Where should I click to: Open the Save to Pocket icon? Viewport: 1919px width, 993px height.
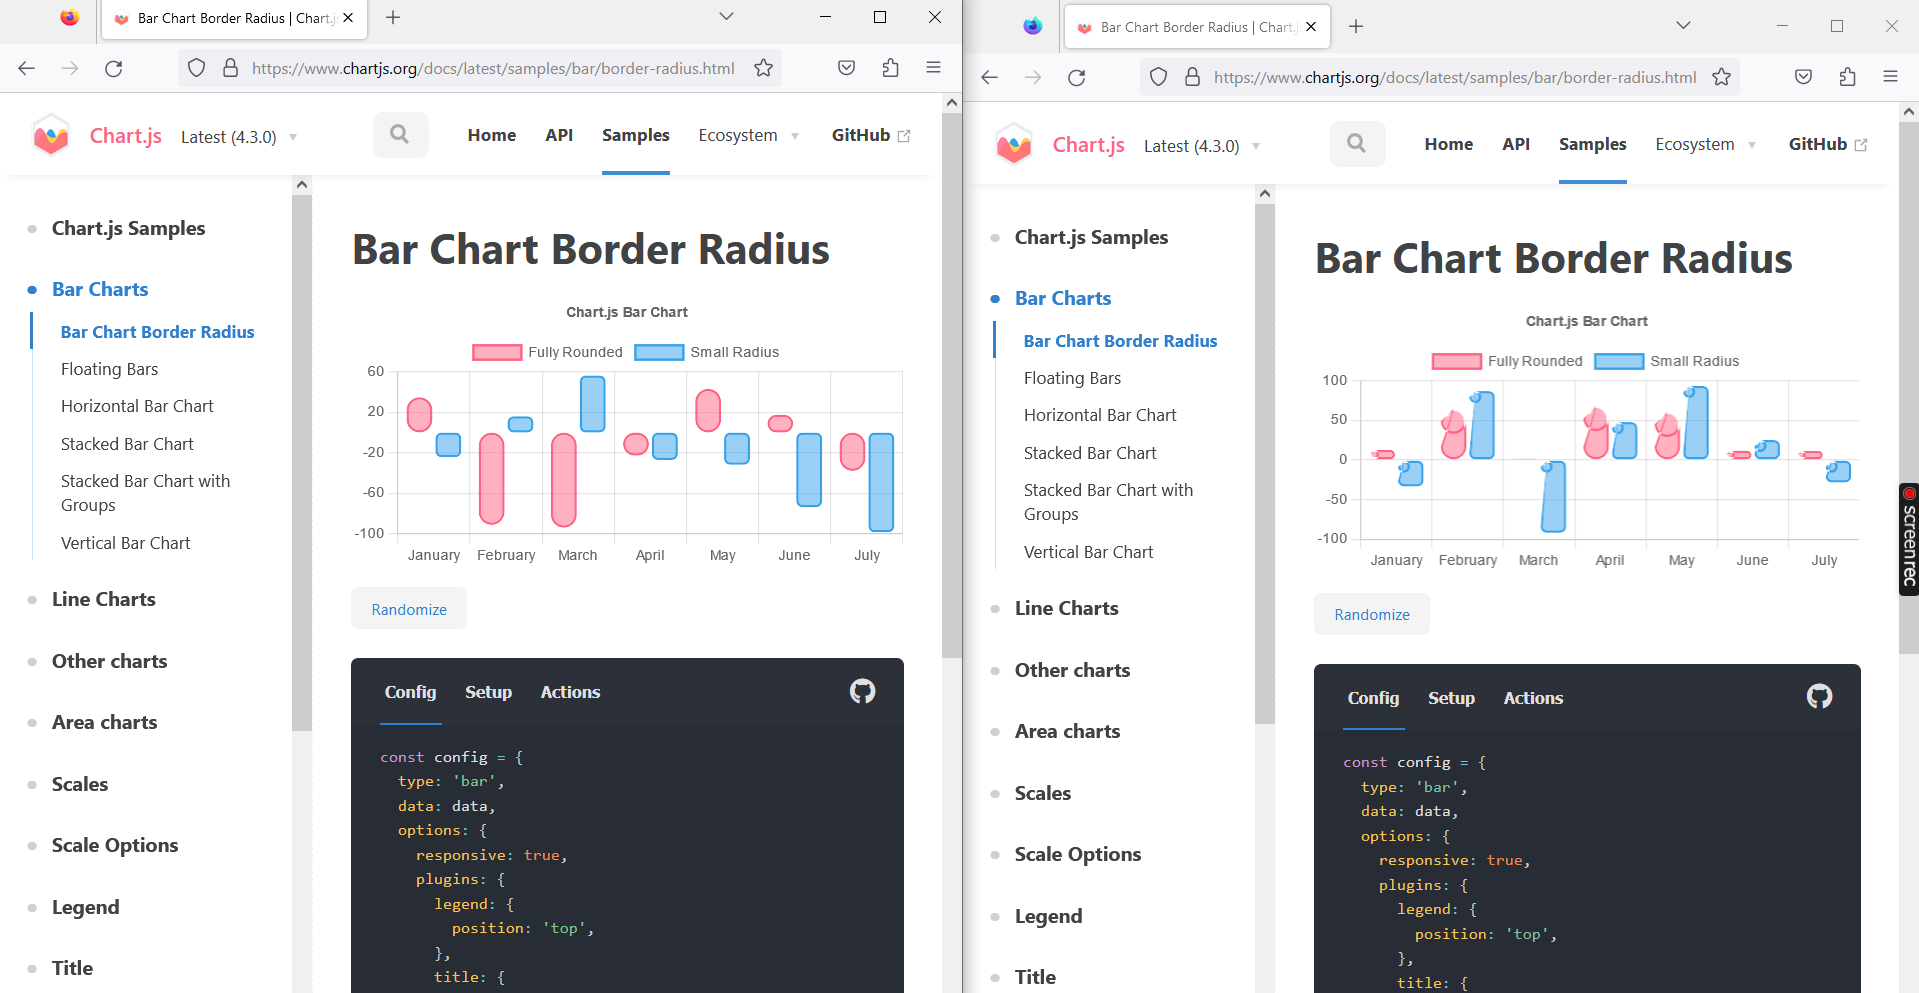click(846, 68)
